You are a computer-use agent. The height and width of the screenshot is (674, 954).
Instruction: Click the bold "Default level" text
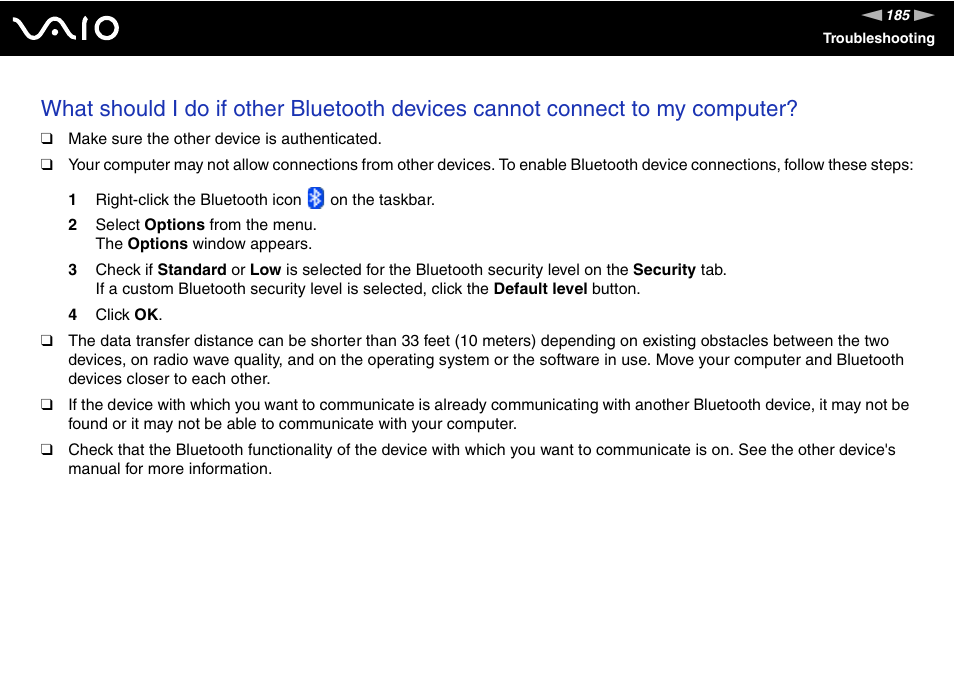(540, 289)
